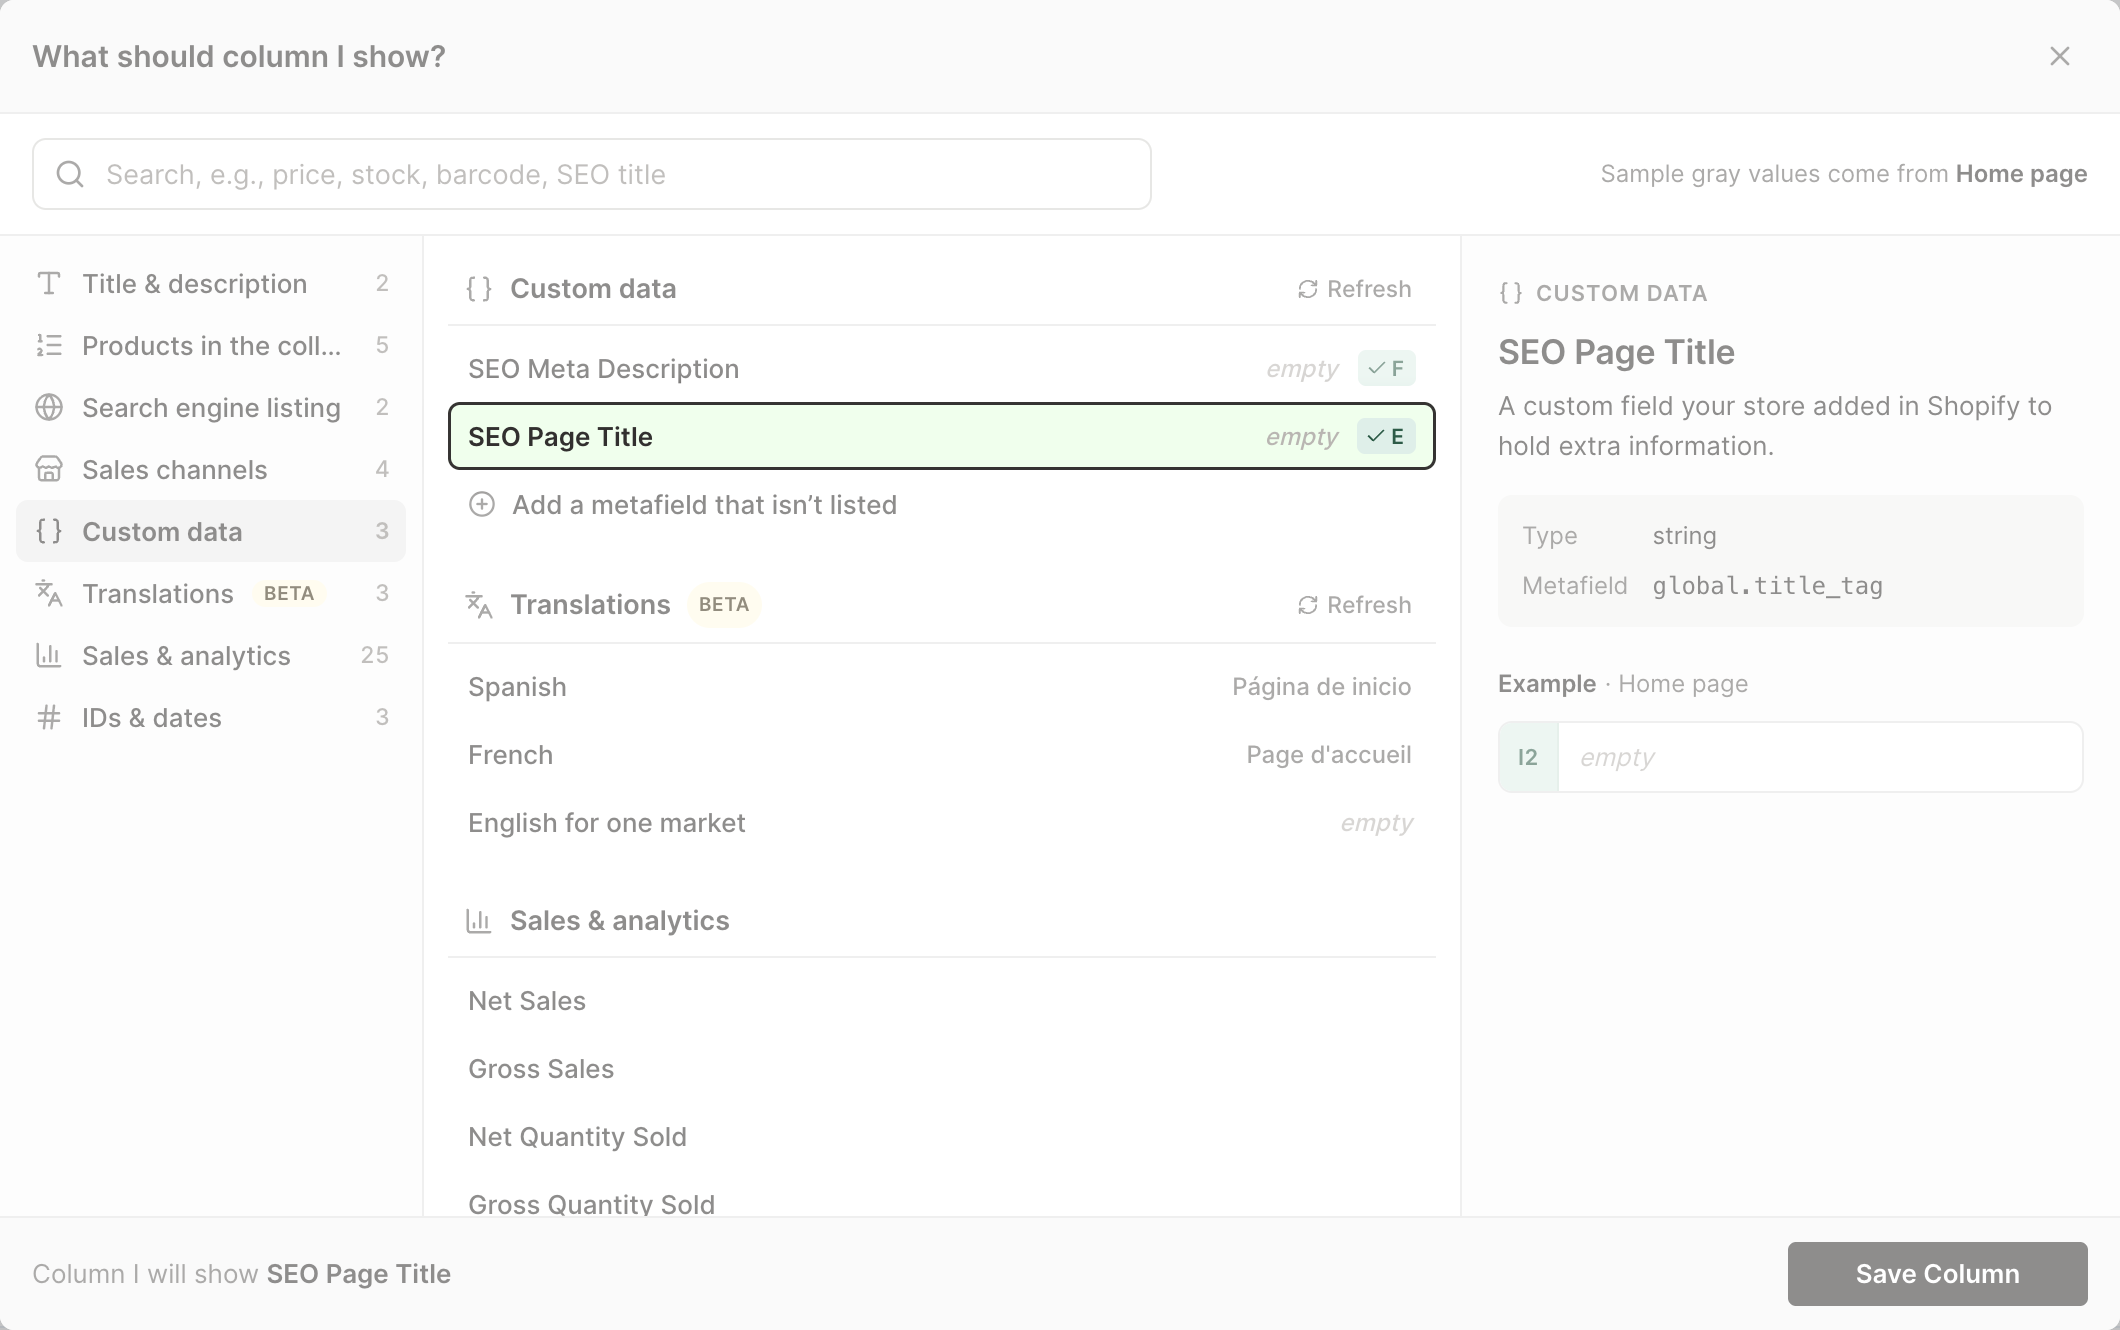This screenshot has width=2120, height=1330.
Task: Close the column picker dialog
Action: tap(2059, 56)
